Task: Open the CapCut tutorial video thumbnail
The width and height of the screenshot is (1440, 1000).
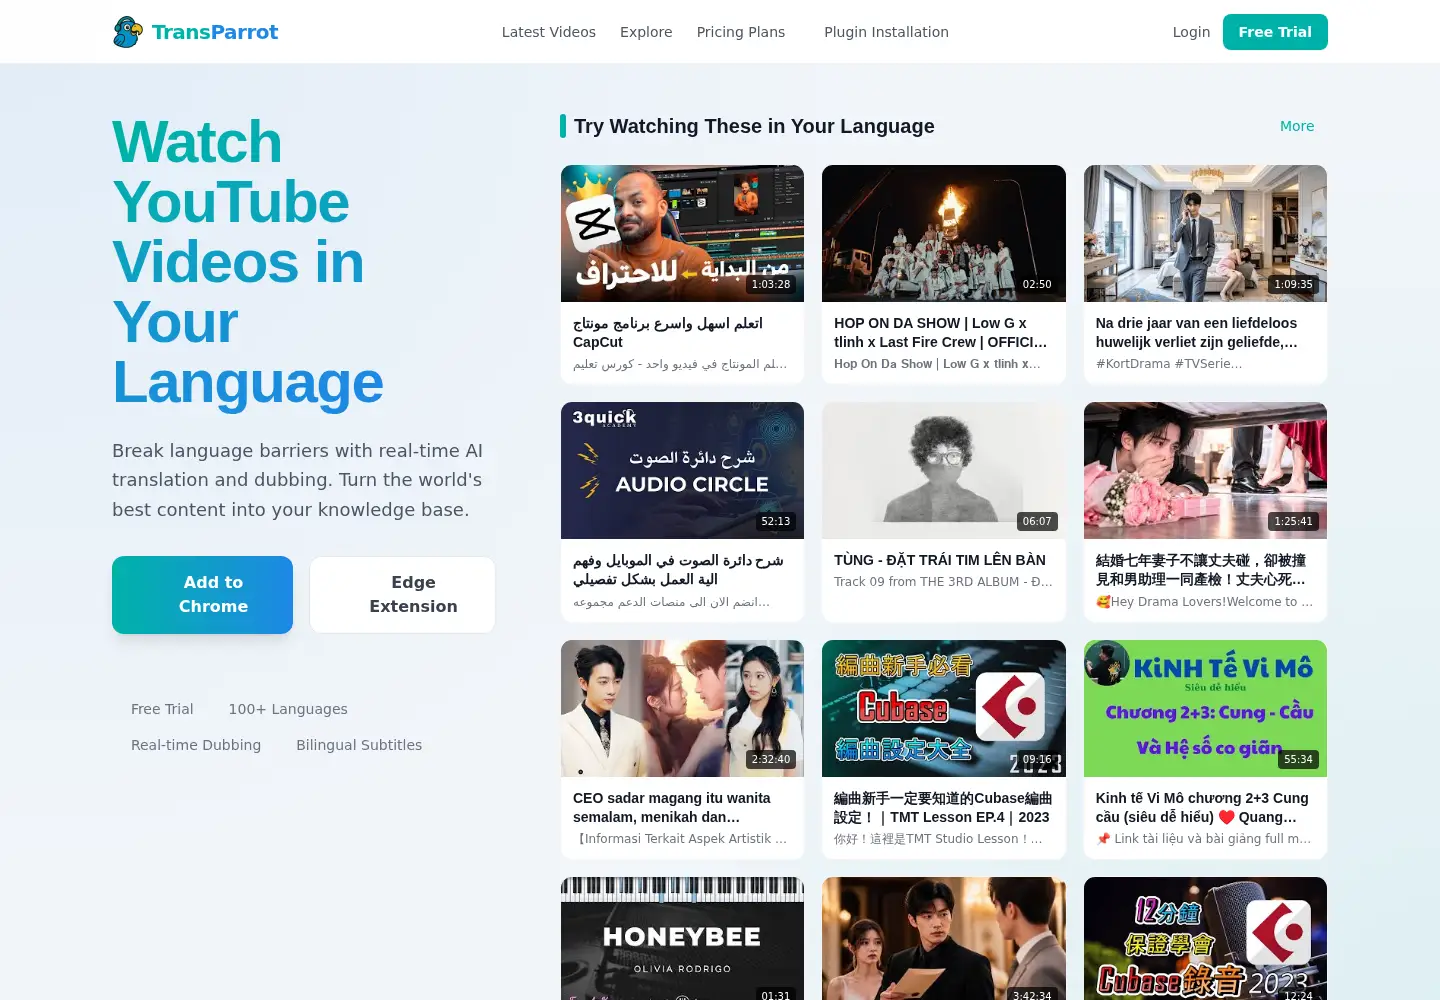Action: tap(682, 233)
